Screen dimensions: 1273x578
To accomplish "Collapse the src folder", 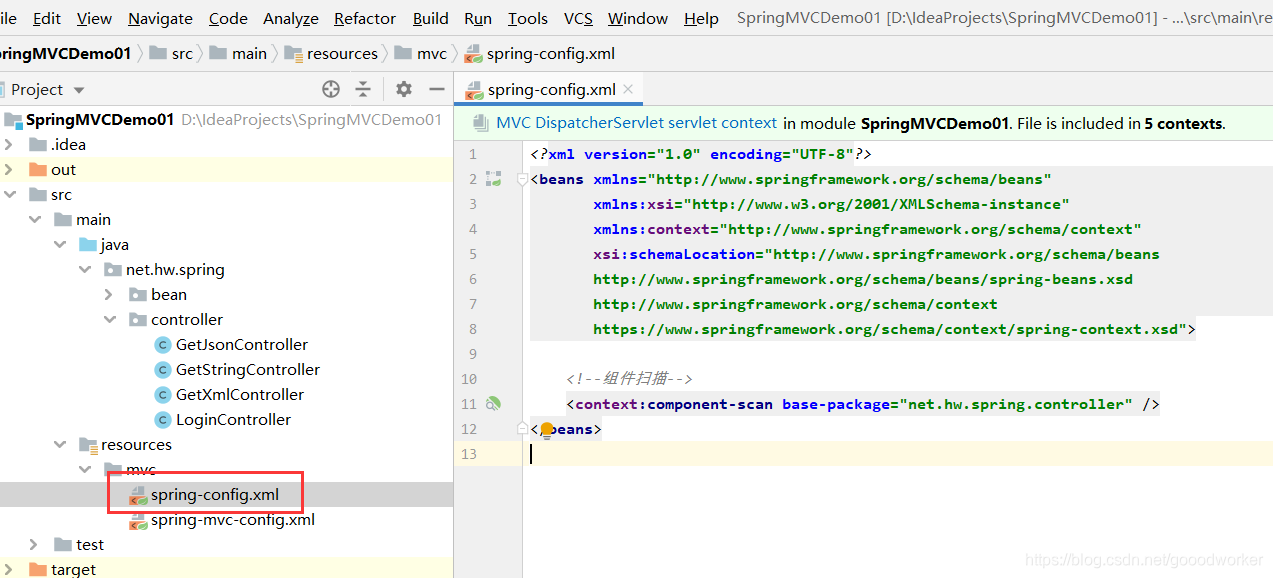I will click(9, 194).
